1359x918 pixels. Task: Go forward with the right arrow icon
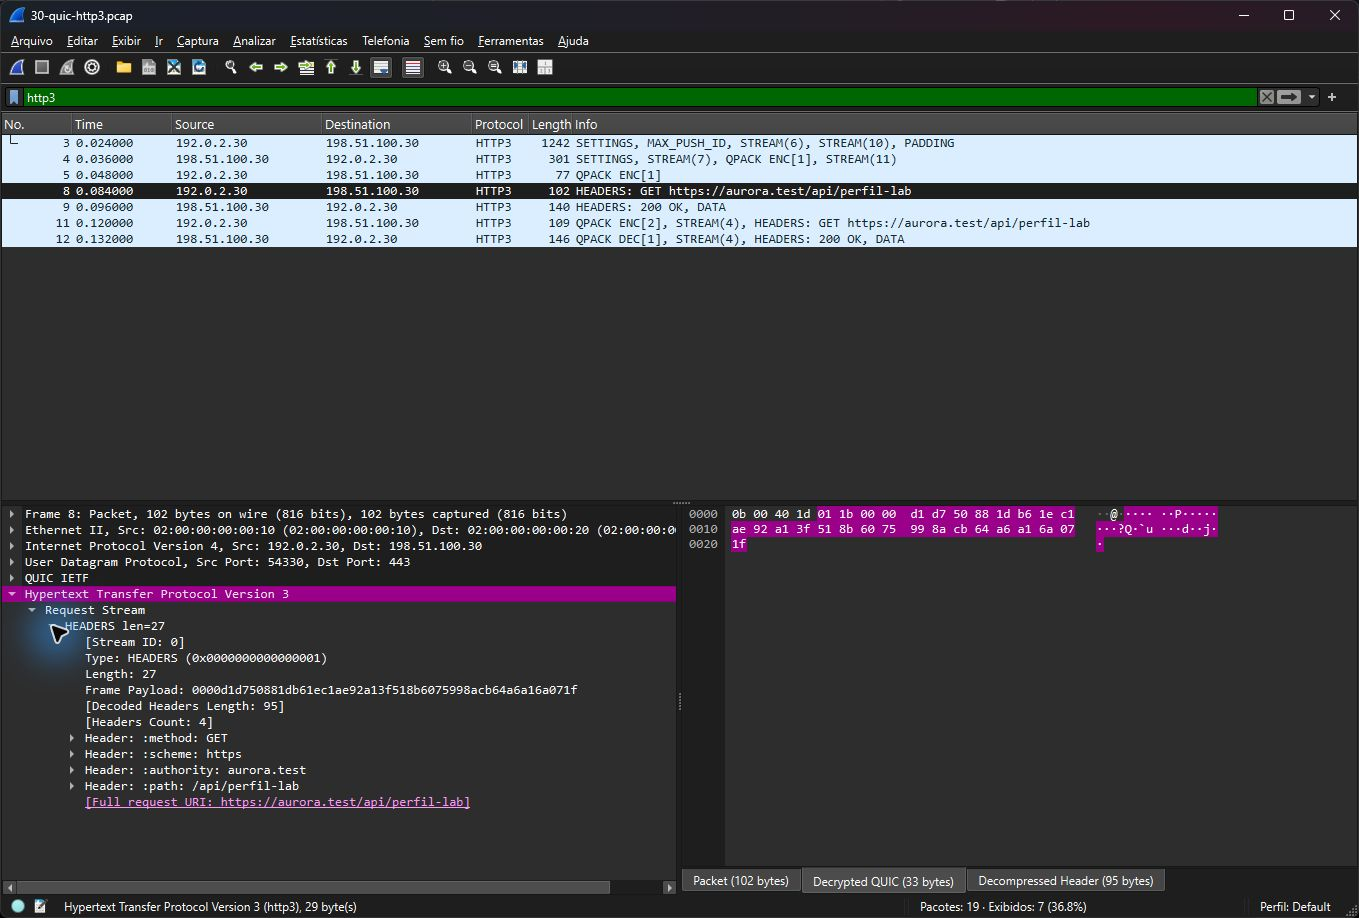[x=281, y=67]
